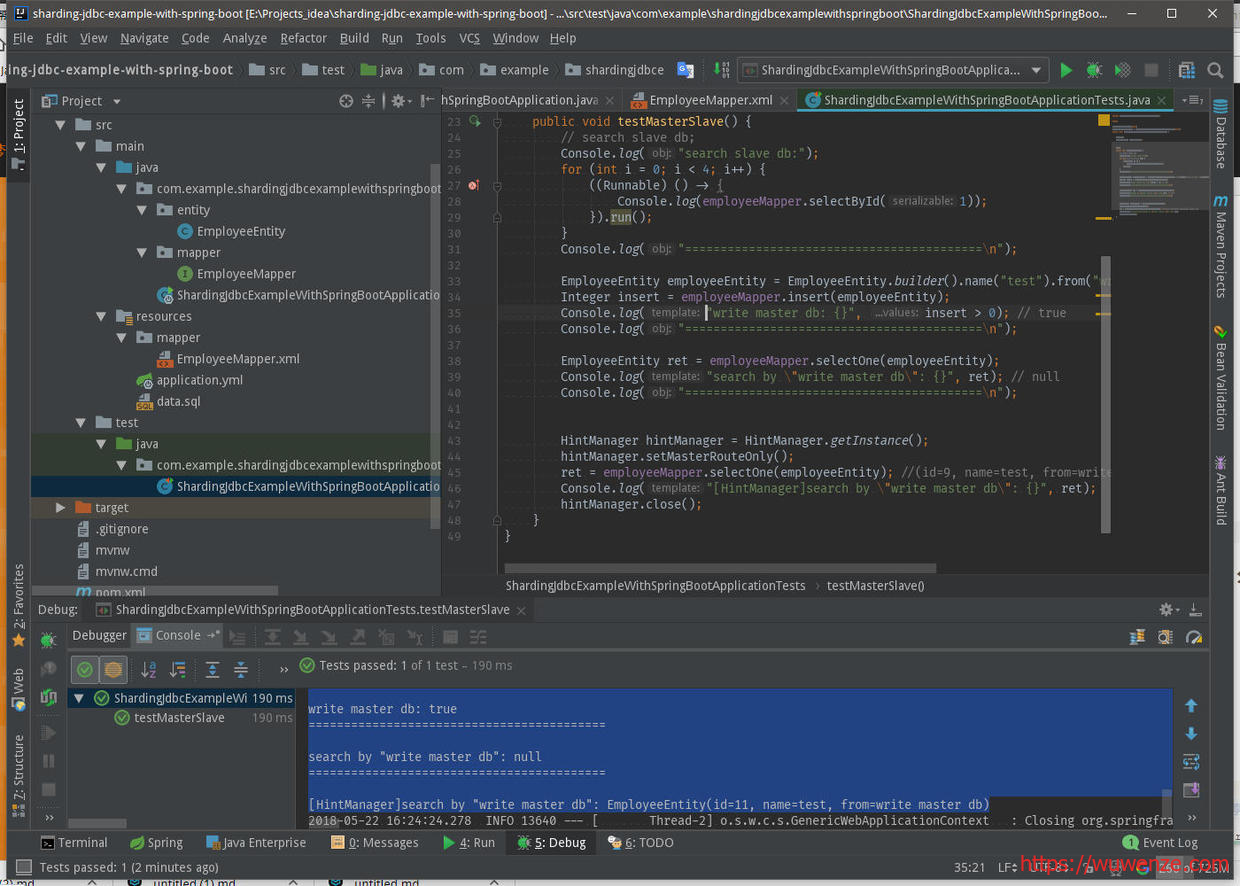Screen dimensions: 1240x886
Task: Click scroll to end icon beside console
Action: pos(1190,790)
